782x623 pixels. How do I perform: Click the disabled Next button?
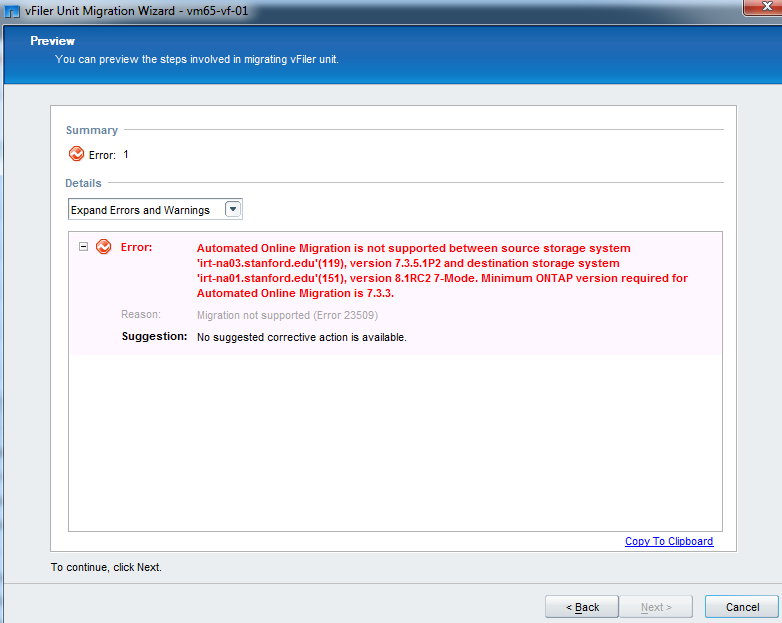pyautogui.click(x=655, y=607)
